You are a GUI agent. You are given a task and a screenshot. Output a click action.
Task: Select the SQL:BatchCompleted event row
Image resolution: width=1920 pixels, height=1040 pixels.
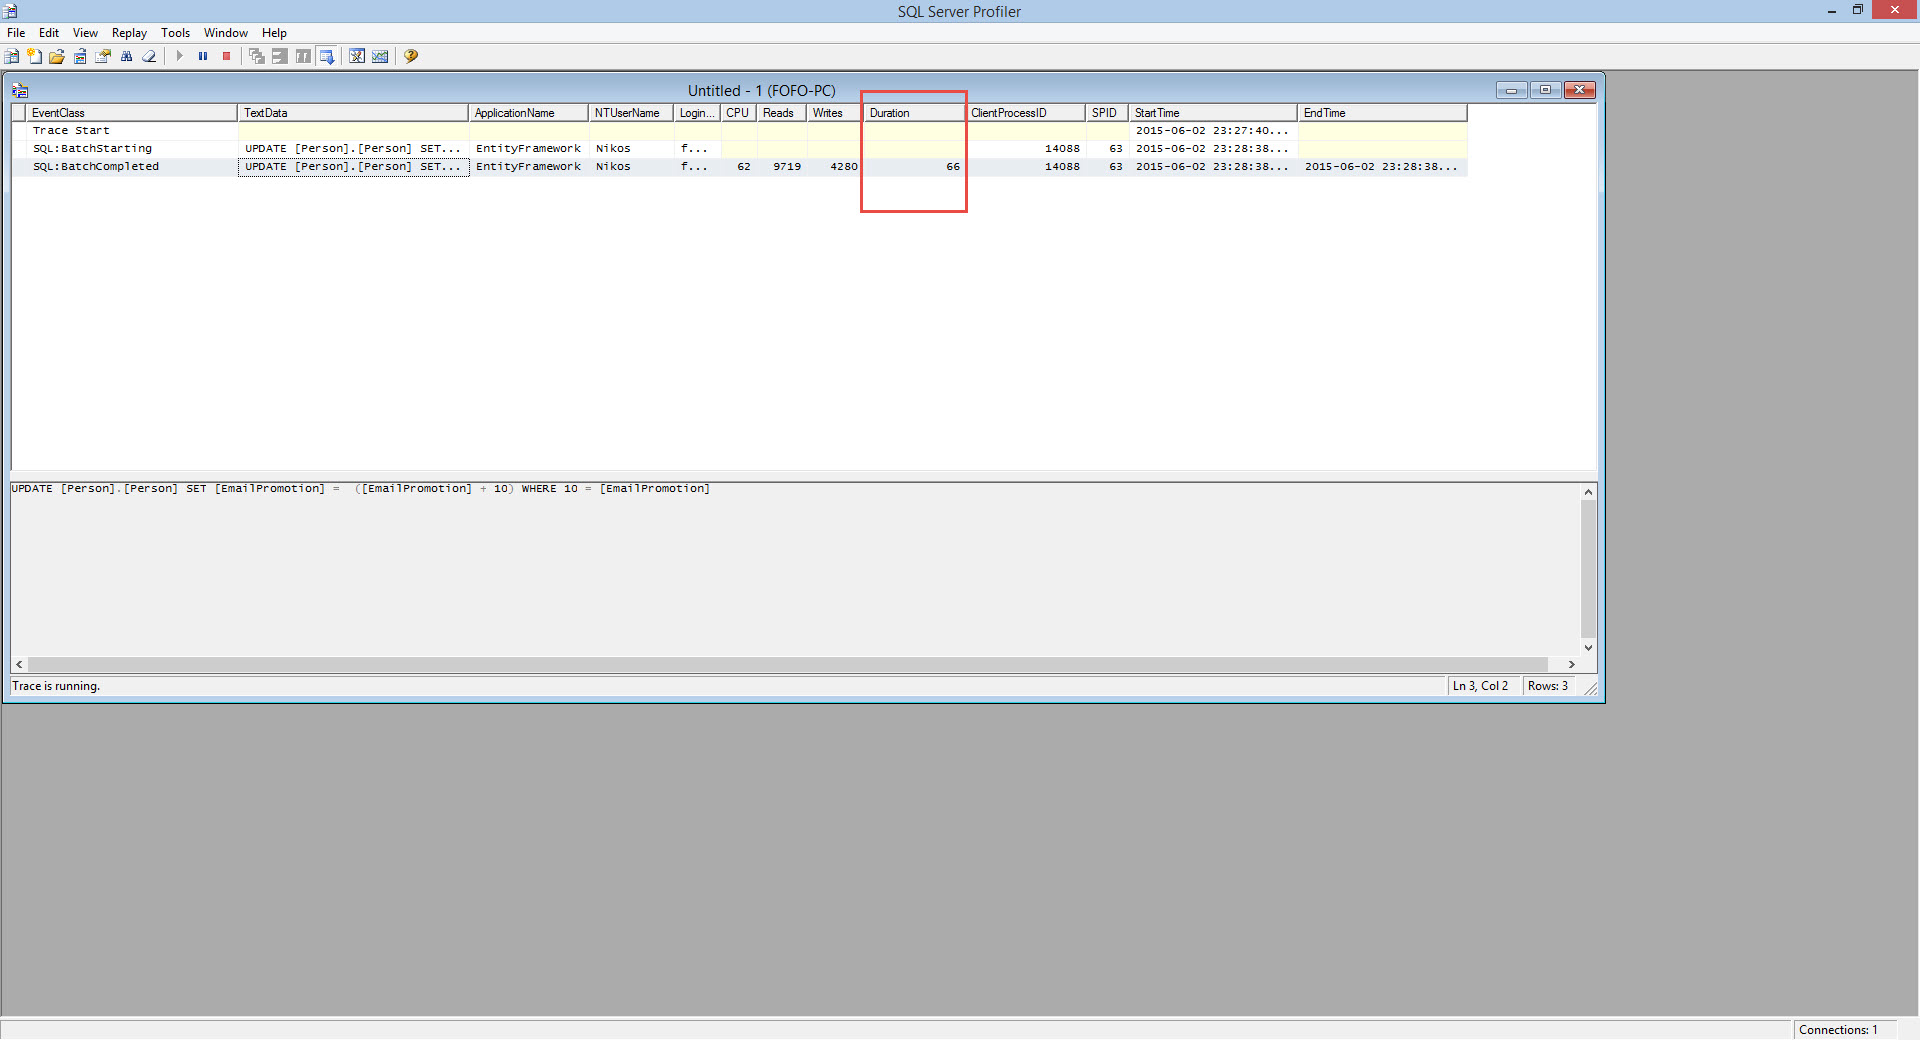coord(740,167)
